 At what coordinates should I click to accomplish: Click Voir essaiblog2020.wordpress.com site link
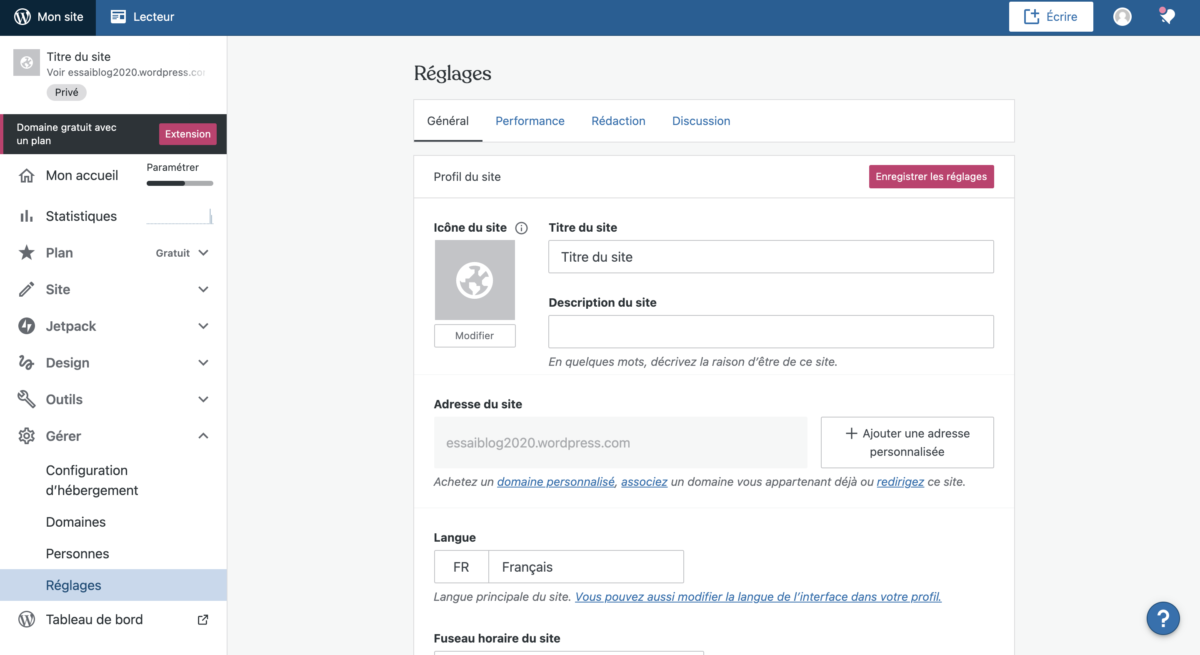click(126, 73)
